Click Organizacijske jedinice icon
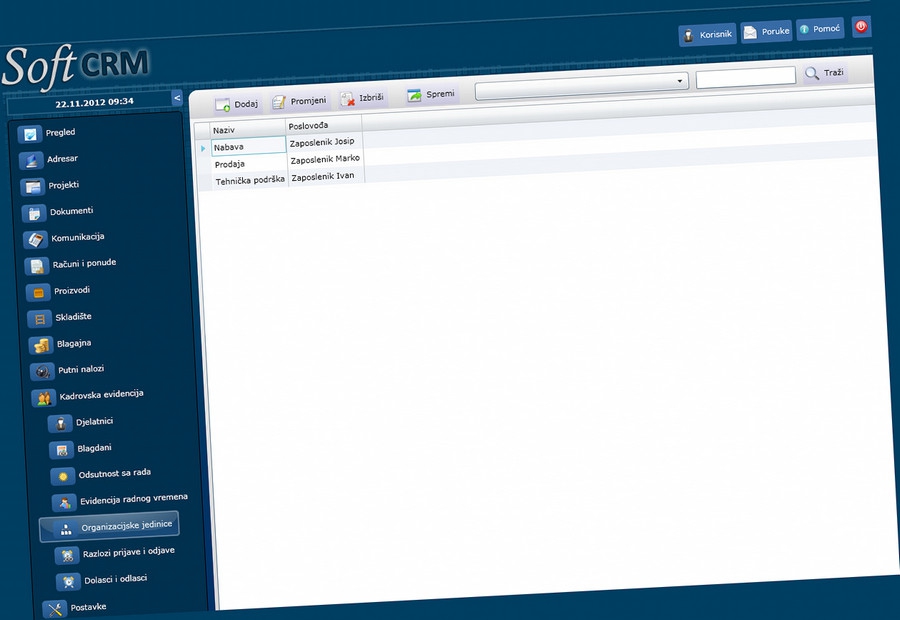 [x=66, y=529]
